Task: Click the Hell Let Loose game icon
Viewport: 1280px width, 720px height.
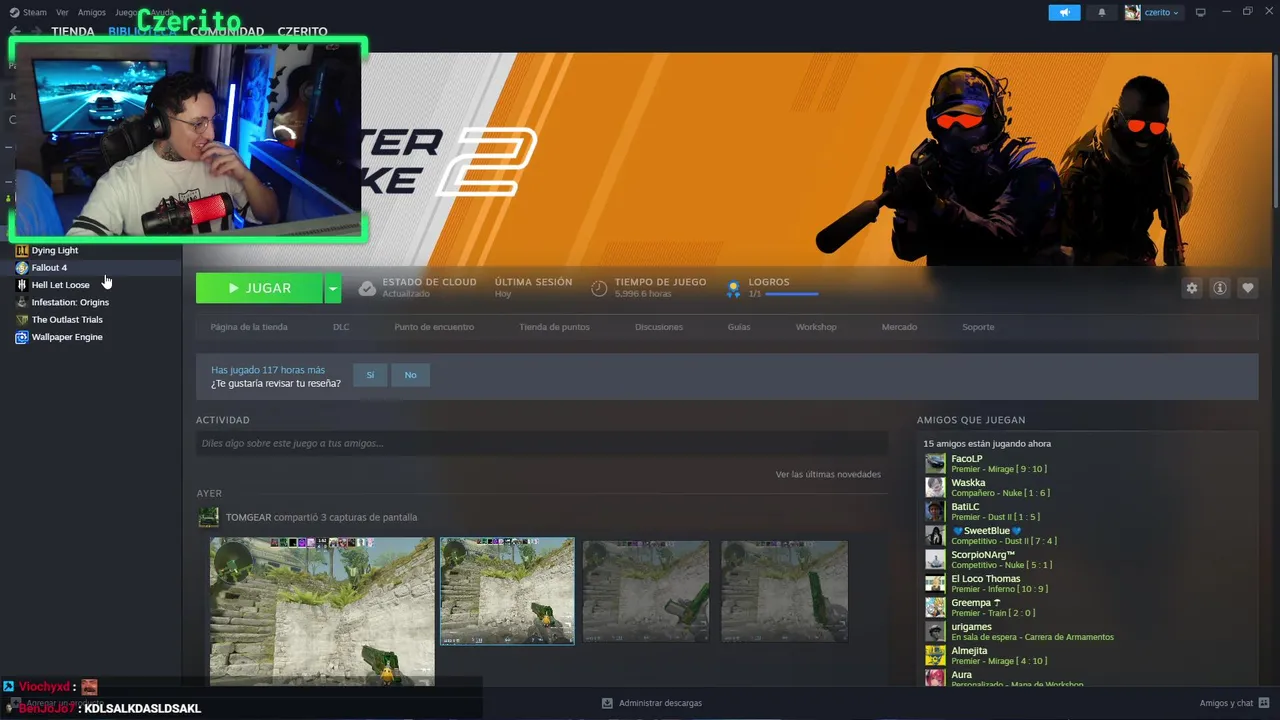Action: (22, 285)
